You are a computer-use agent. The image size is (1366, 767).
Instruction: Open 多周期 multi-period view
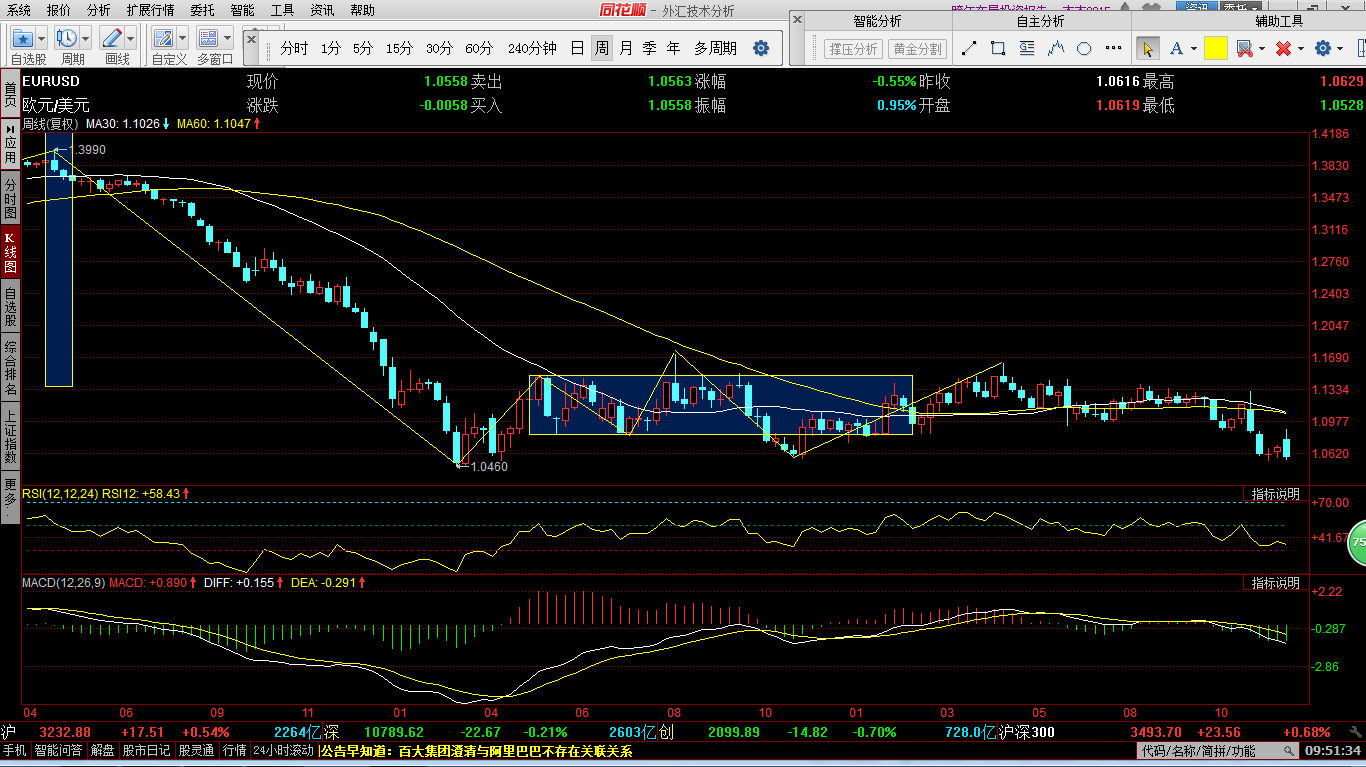coord(716,48)
